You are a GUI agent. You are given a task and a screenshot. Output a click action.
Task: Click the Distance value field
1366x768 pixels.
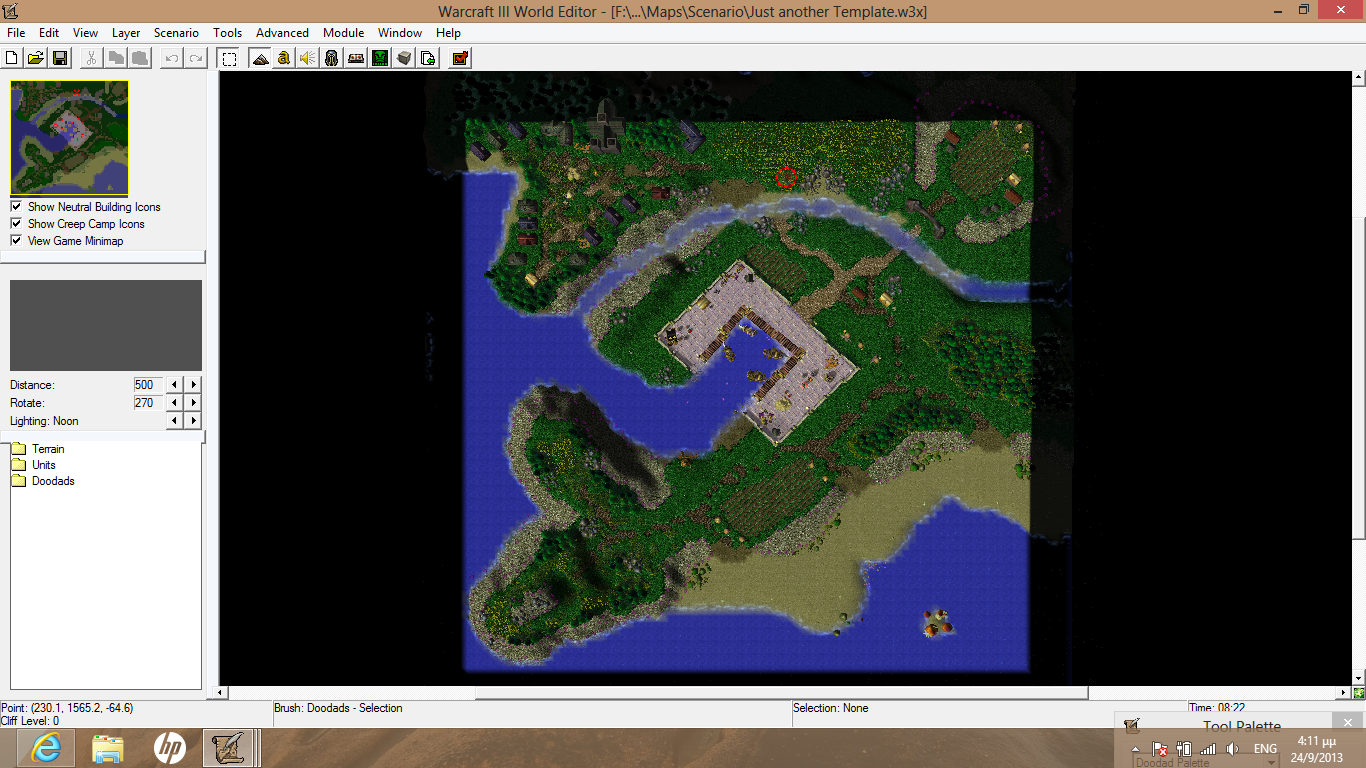pyautogui.click(x=147, y=385)
